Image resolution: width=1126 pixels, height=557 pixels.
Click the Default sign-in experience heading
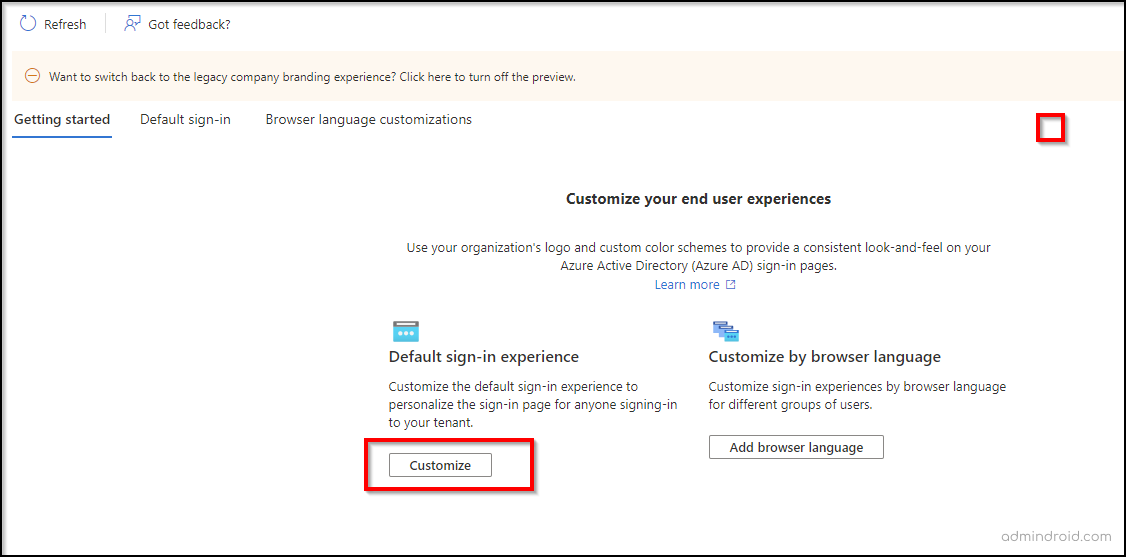coord(483,357)
